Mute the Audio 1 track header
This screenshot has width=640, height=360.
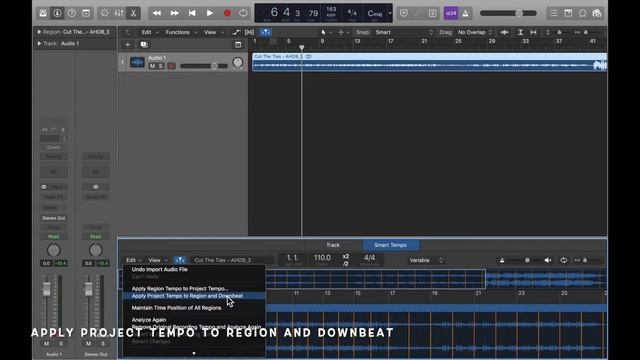tap(152, 66)
